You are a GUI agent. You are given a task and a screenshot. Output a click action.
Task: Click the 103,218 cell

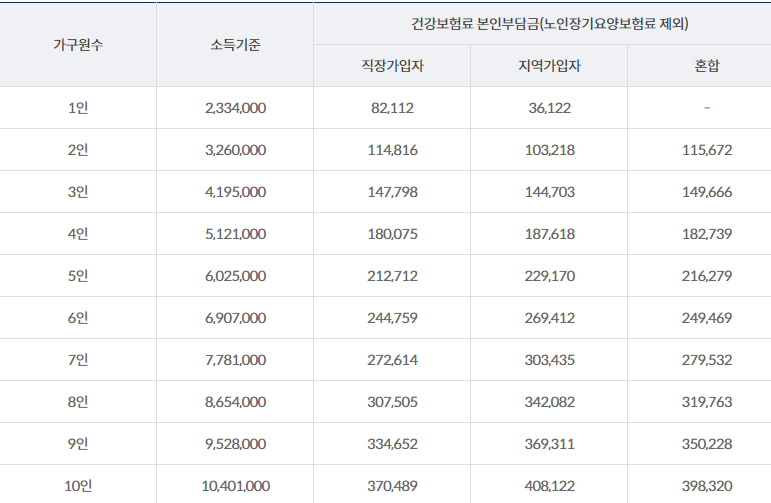[550, 150]
